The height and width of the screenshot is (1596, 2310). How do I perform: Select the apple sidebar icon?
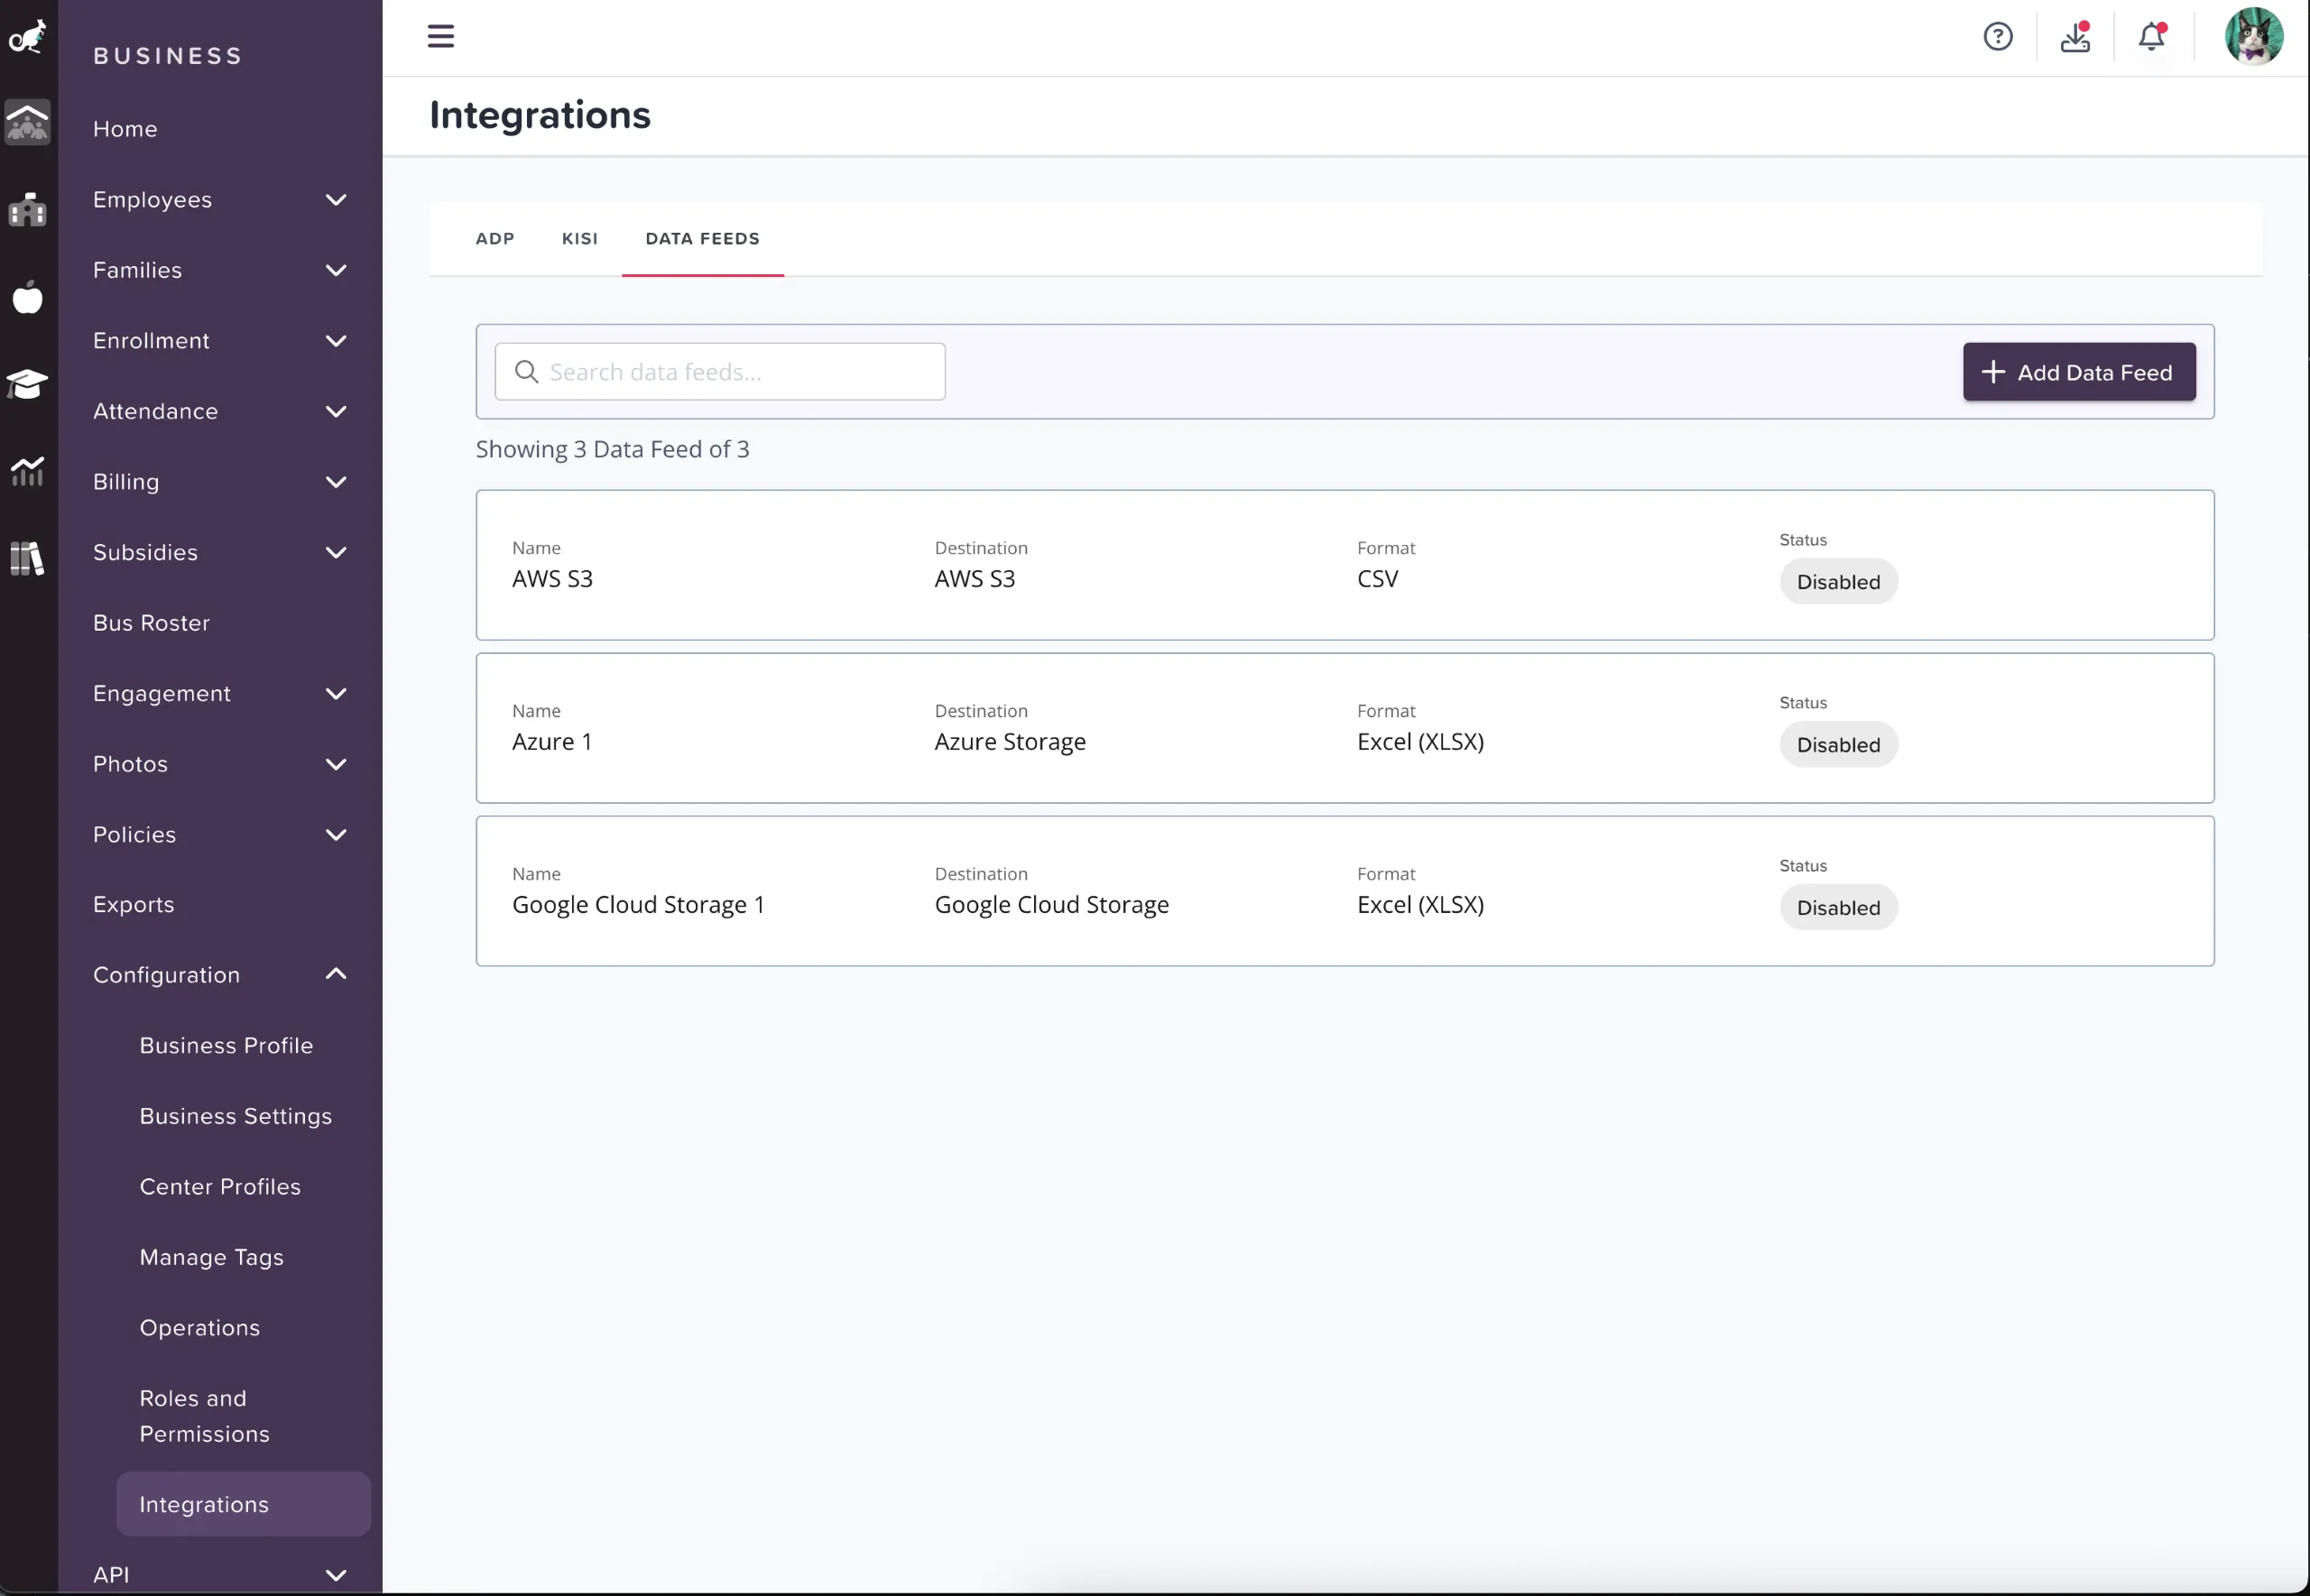[27, 297]
